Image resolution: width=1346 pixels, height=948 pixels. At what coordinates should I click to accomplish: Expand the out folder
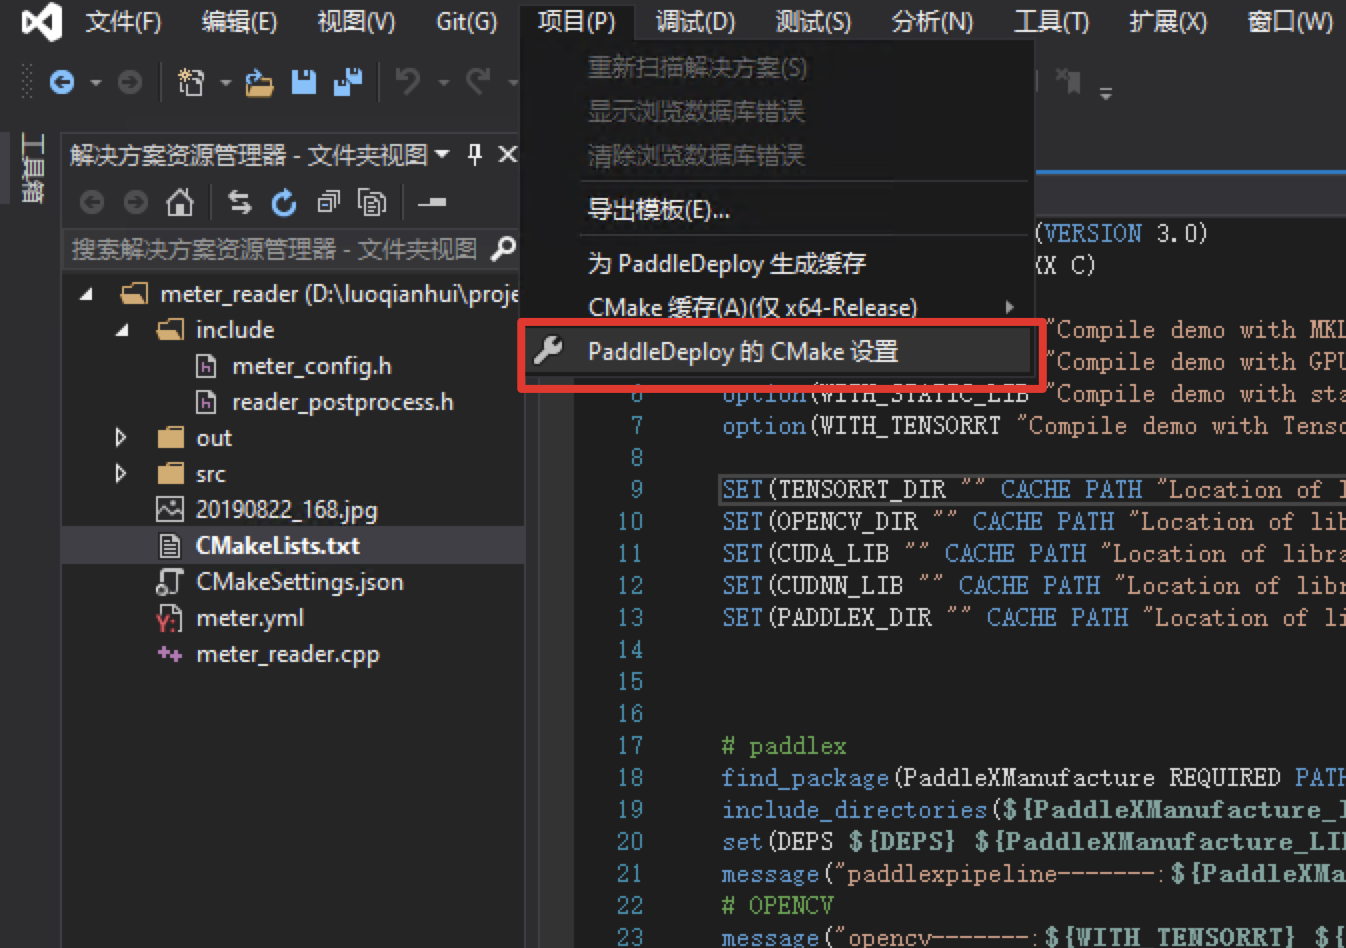tap(121, 438)
